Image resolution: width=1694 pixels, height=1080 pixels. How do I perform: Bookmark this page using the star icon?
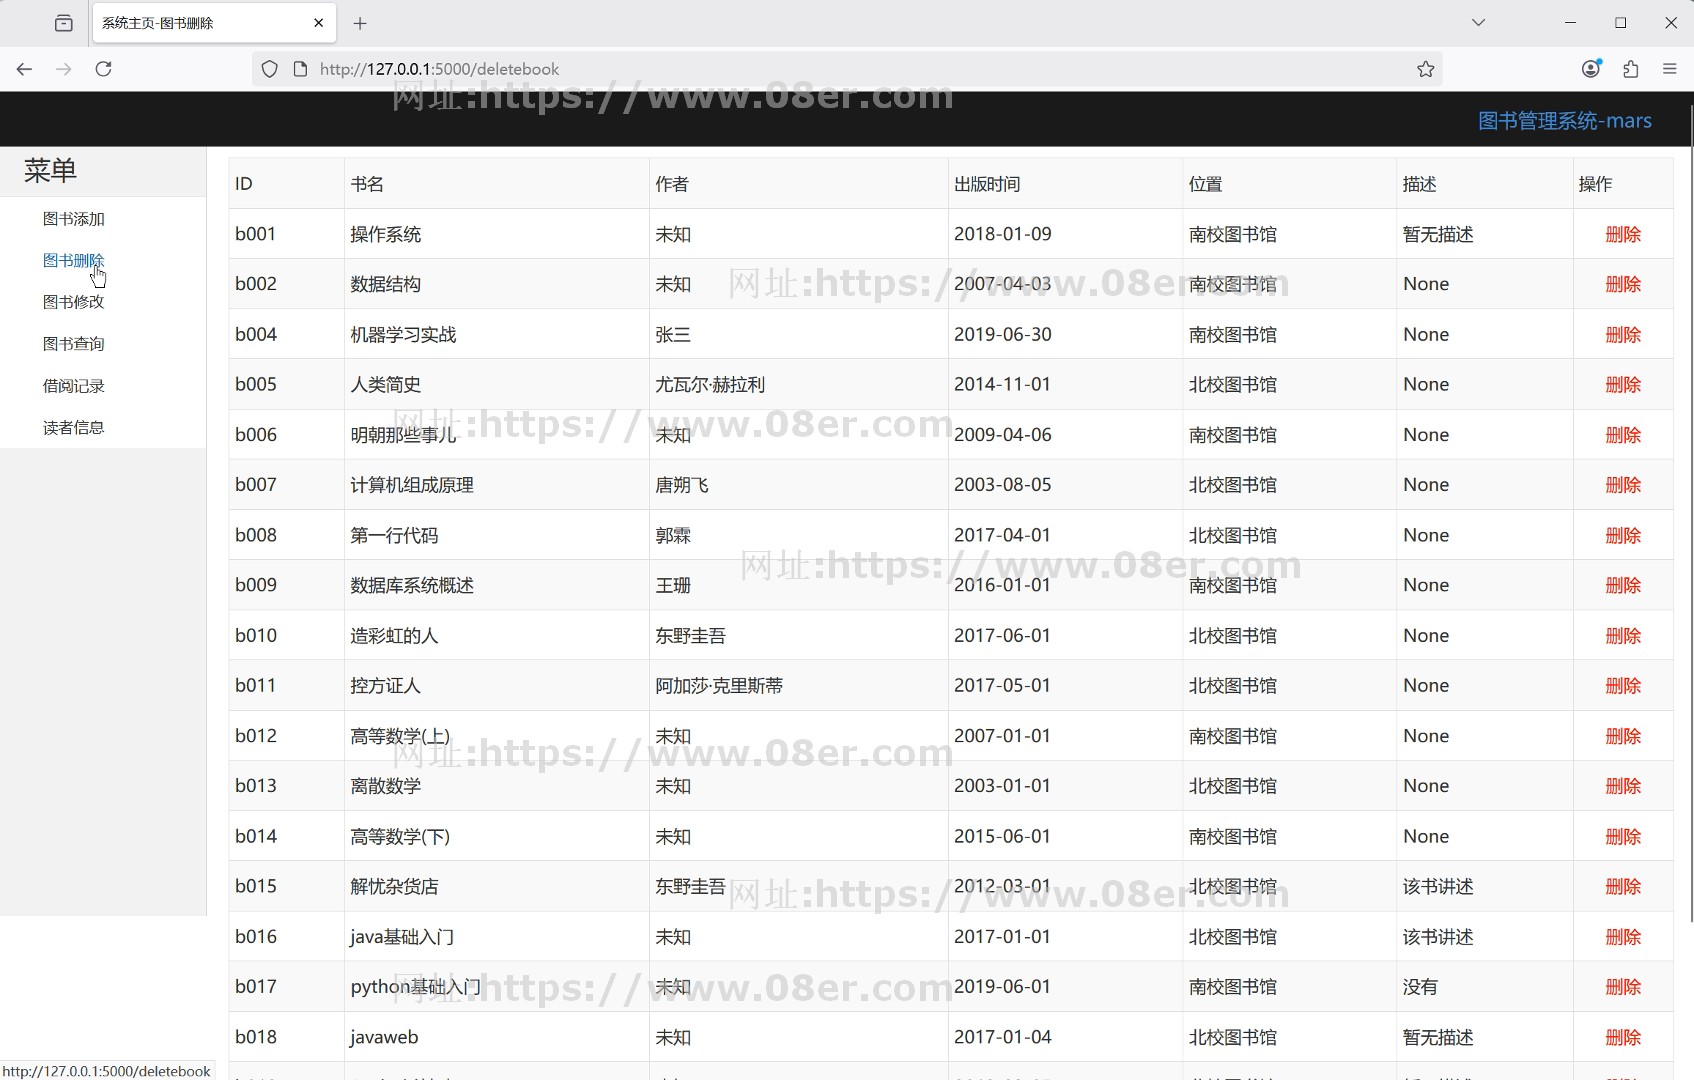[1424, 68]
